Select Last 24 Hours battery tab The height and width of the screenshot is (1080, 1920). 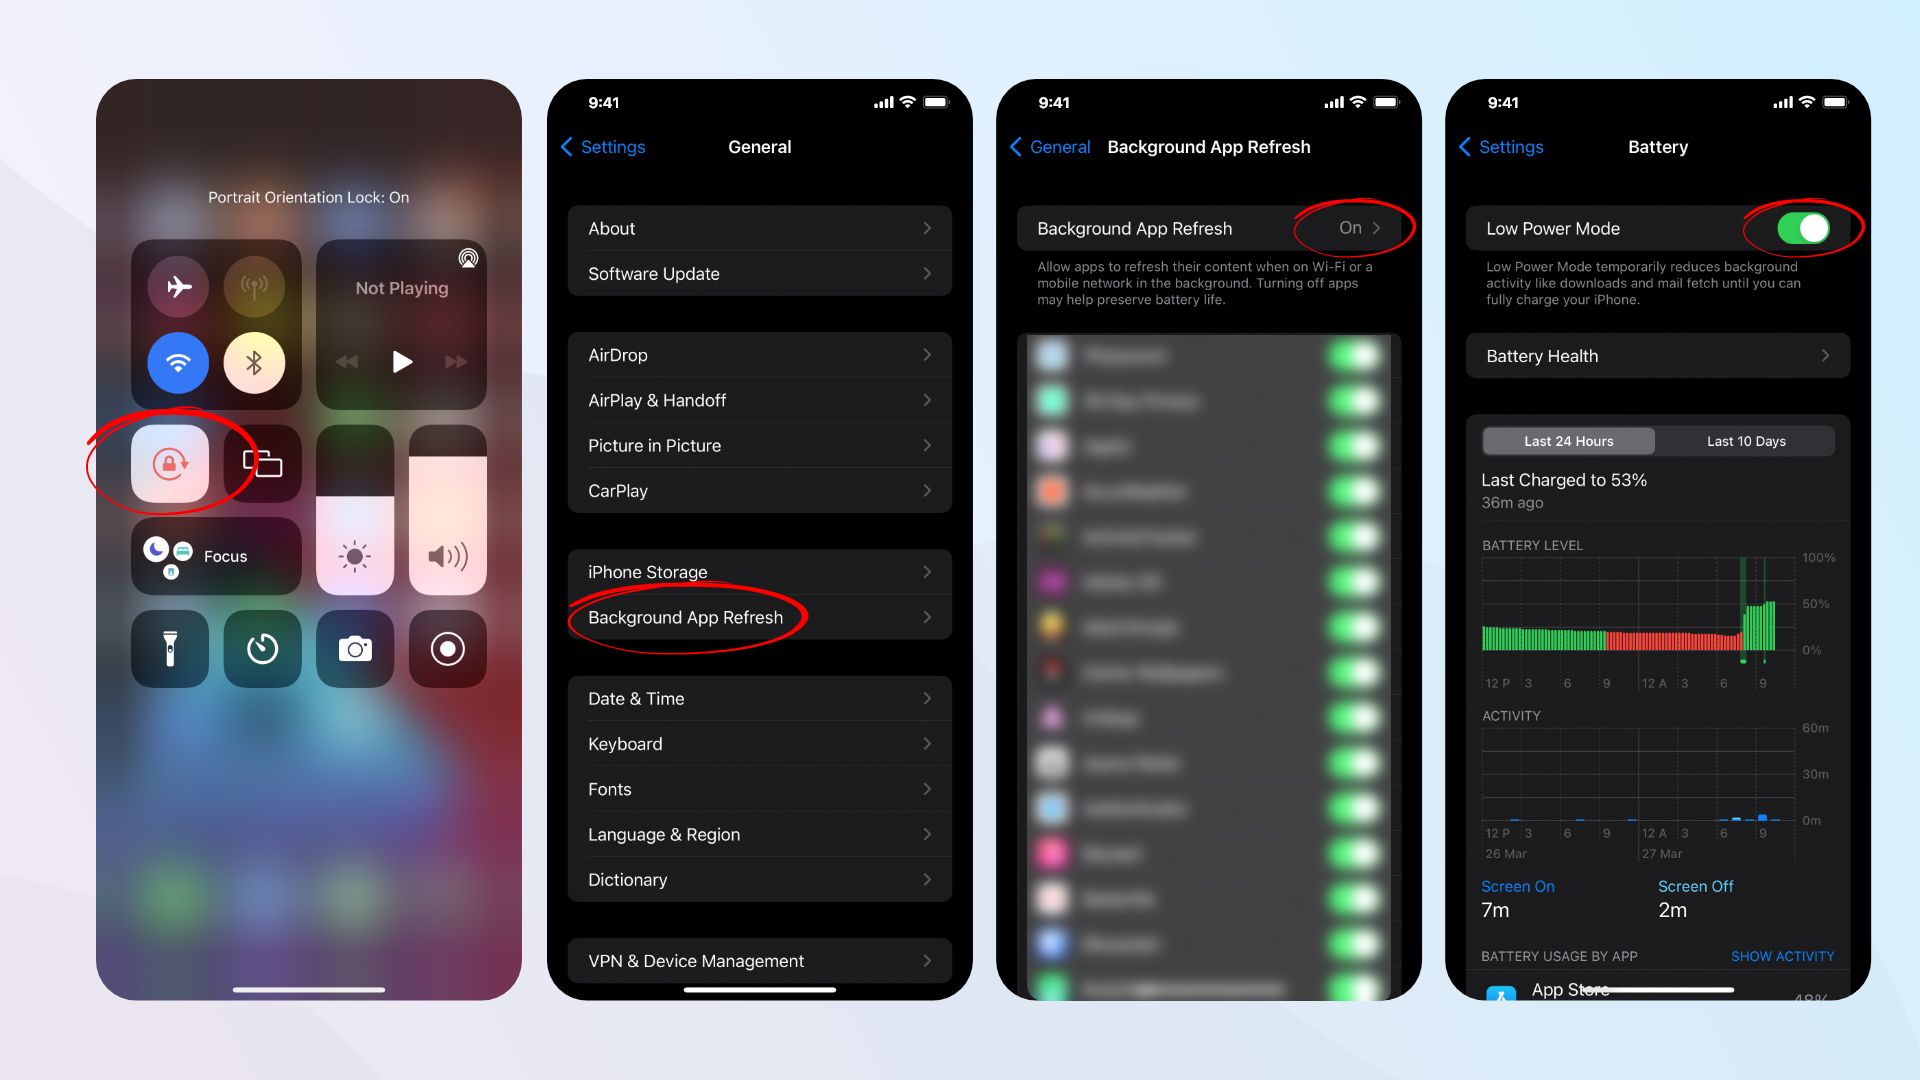tap(1568, 439)
